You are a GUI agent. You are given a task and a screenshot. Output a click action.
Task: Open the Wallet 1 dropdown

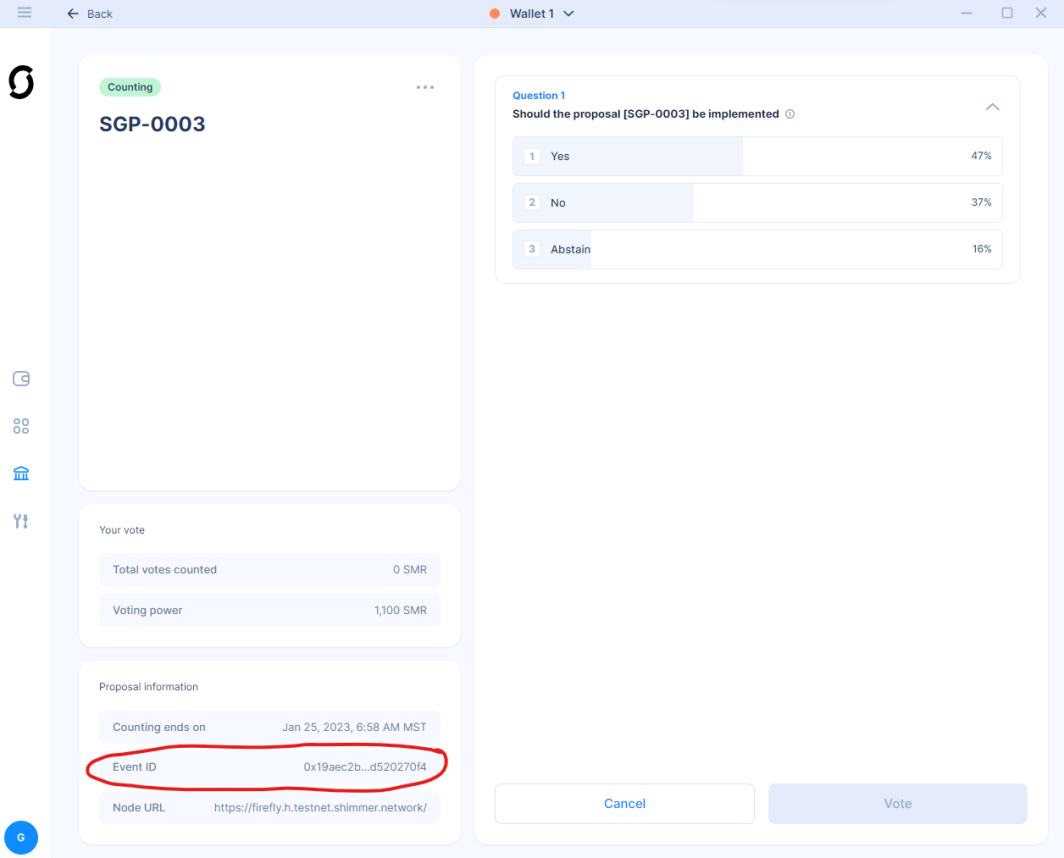[531, 13]
